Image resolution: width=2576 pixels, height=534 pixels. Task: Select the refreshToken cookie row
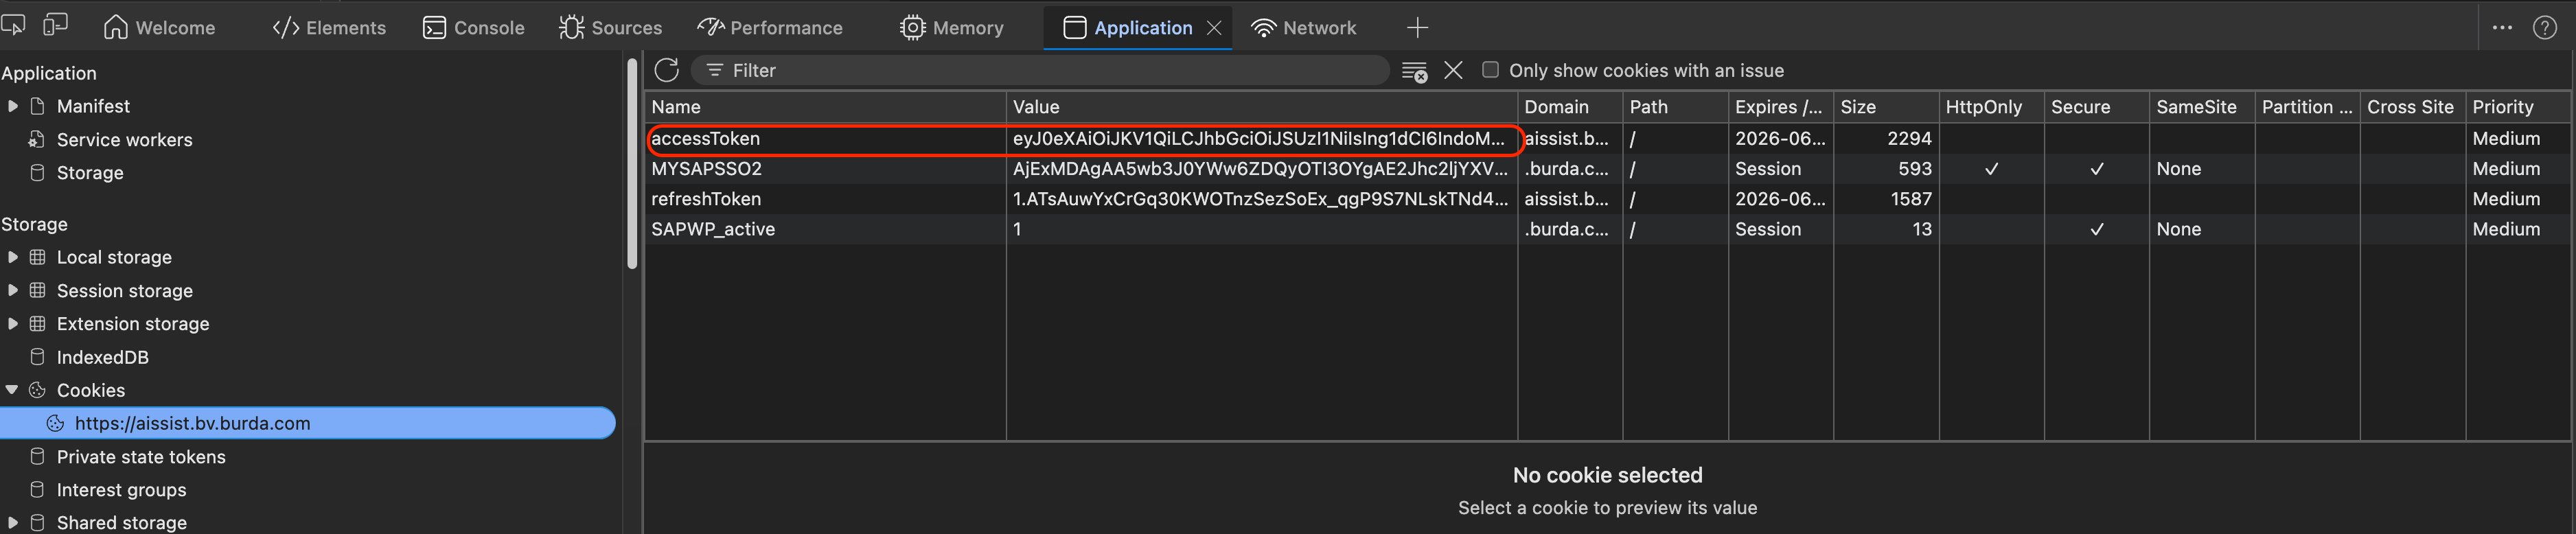(x=1608, y=199)
